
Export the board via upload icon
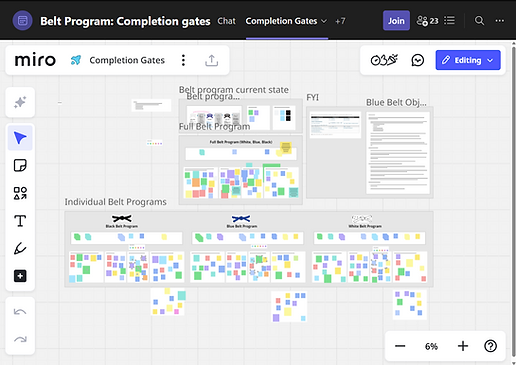pyautogui.click(x=211, y=60)
